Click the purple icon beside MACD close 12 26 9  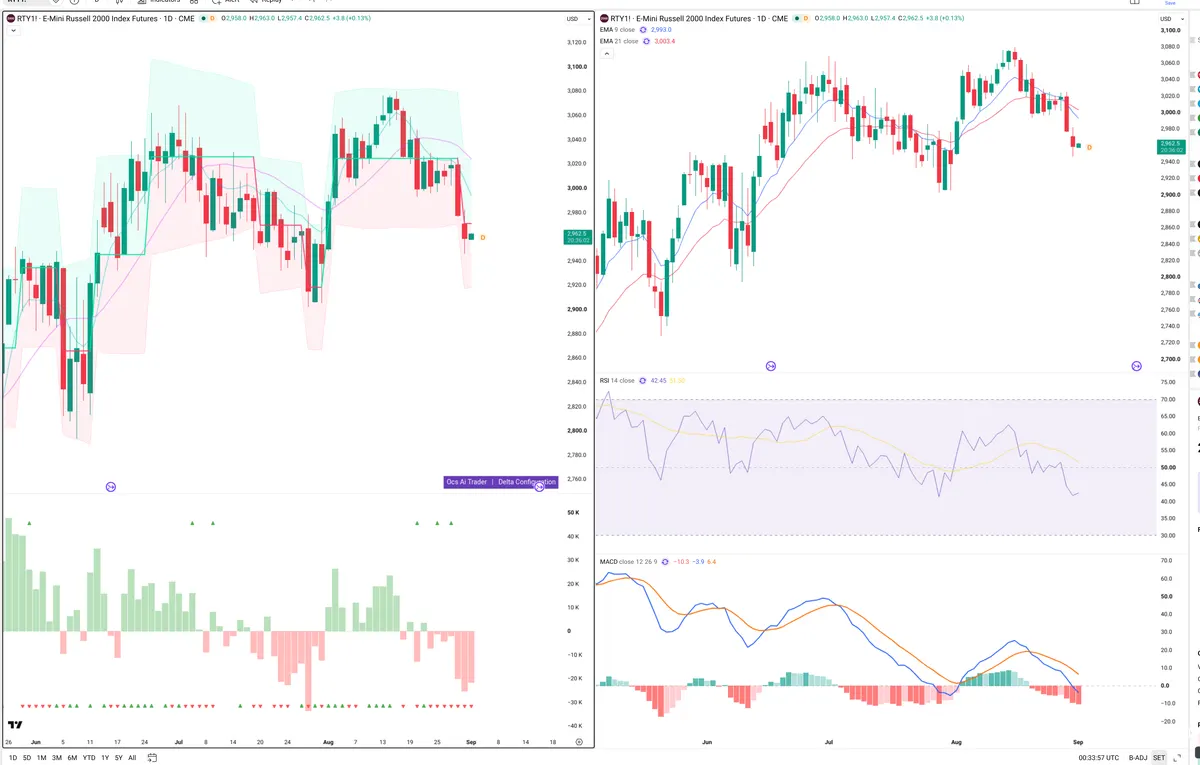665,562
